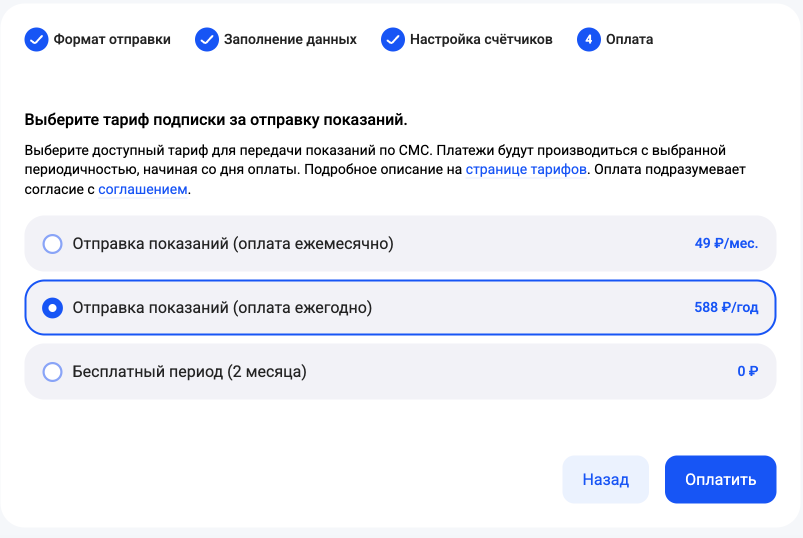The image size is (803, 538).
Task: Go to the Формат отправки step label
Action: click(x=112, y=40)
